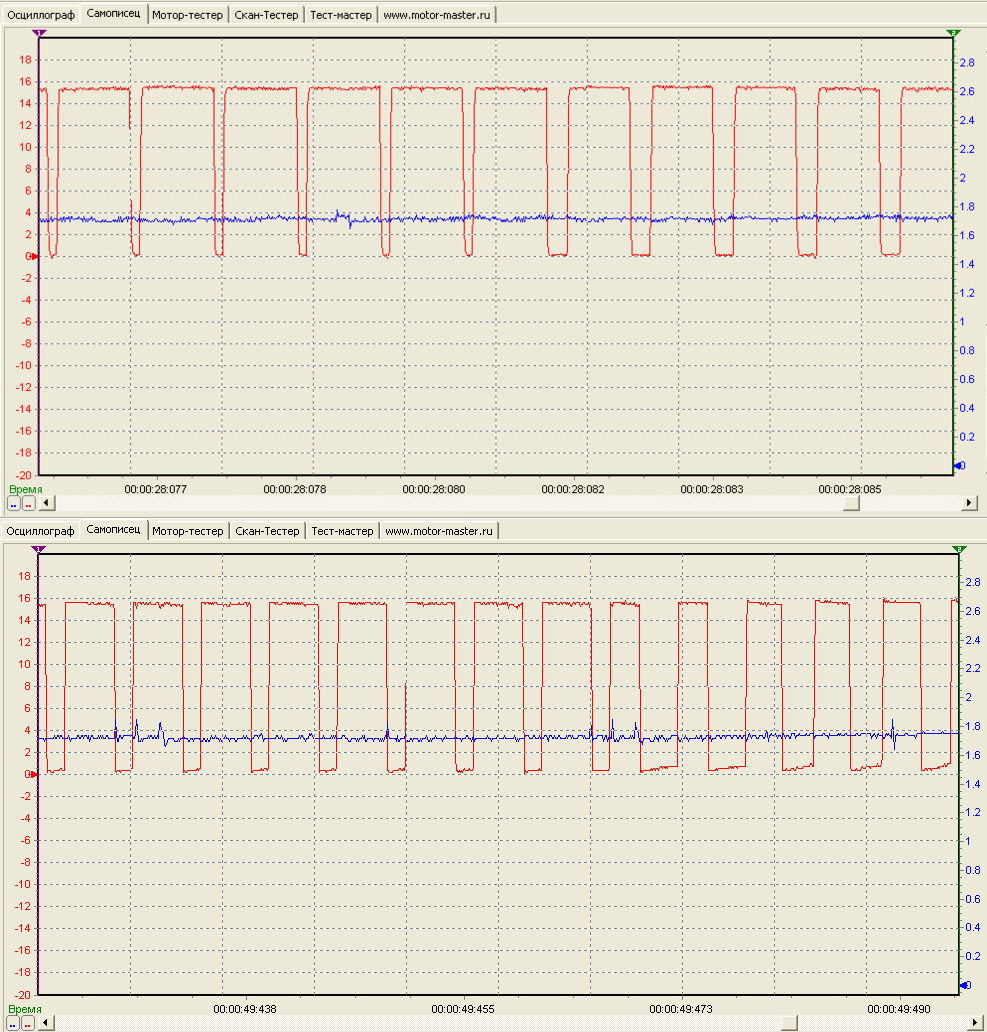Click timestamp 00:00:49:438 on lower time axis
Screen dimensions: 987x1032
(245, 1009)
